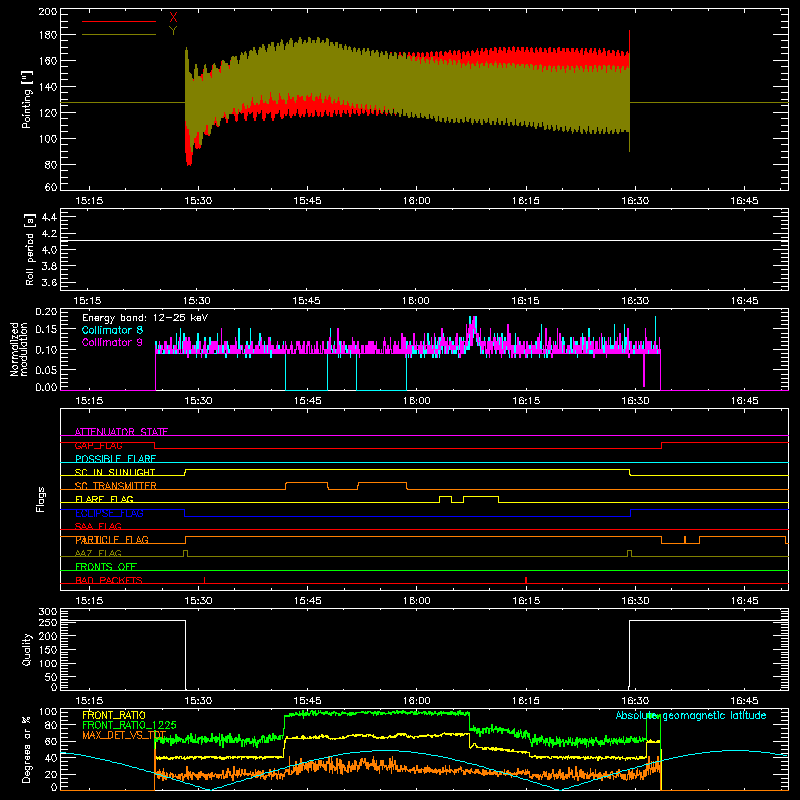Click the 300 tick on Quality axis
800x800 pixels.
(x=47, y=612)
